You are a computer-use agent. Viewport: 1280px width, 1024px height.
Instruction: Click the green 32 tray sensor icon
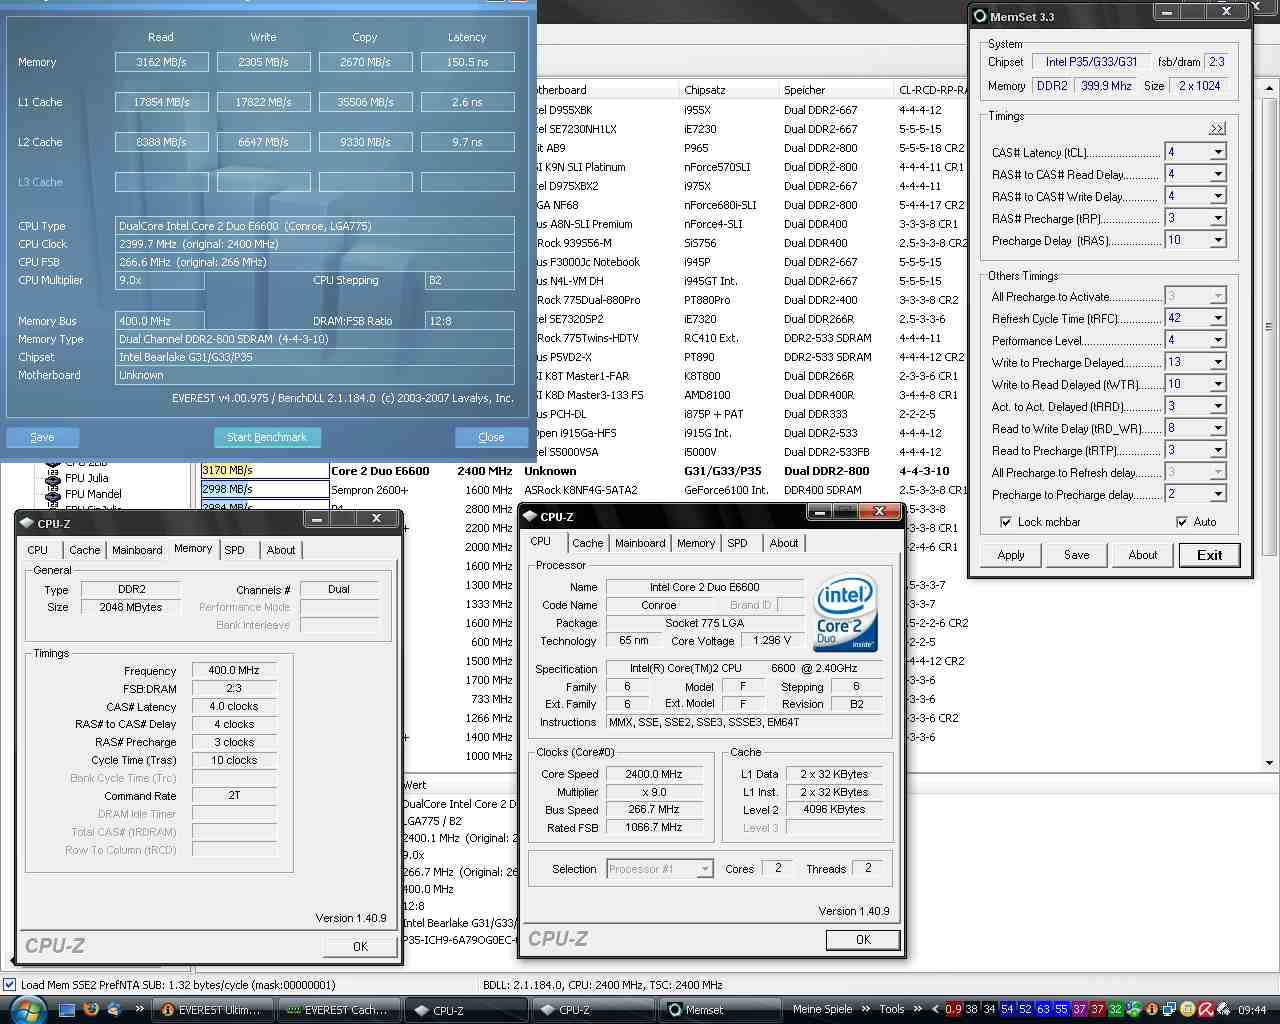tap(1116, 1009)
